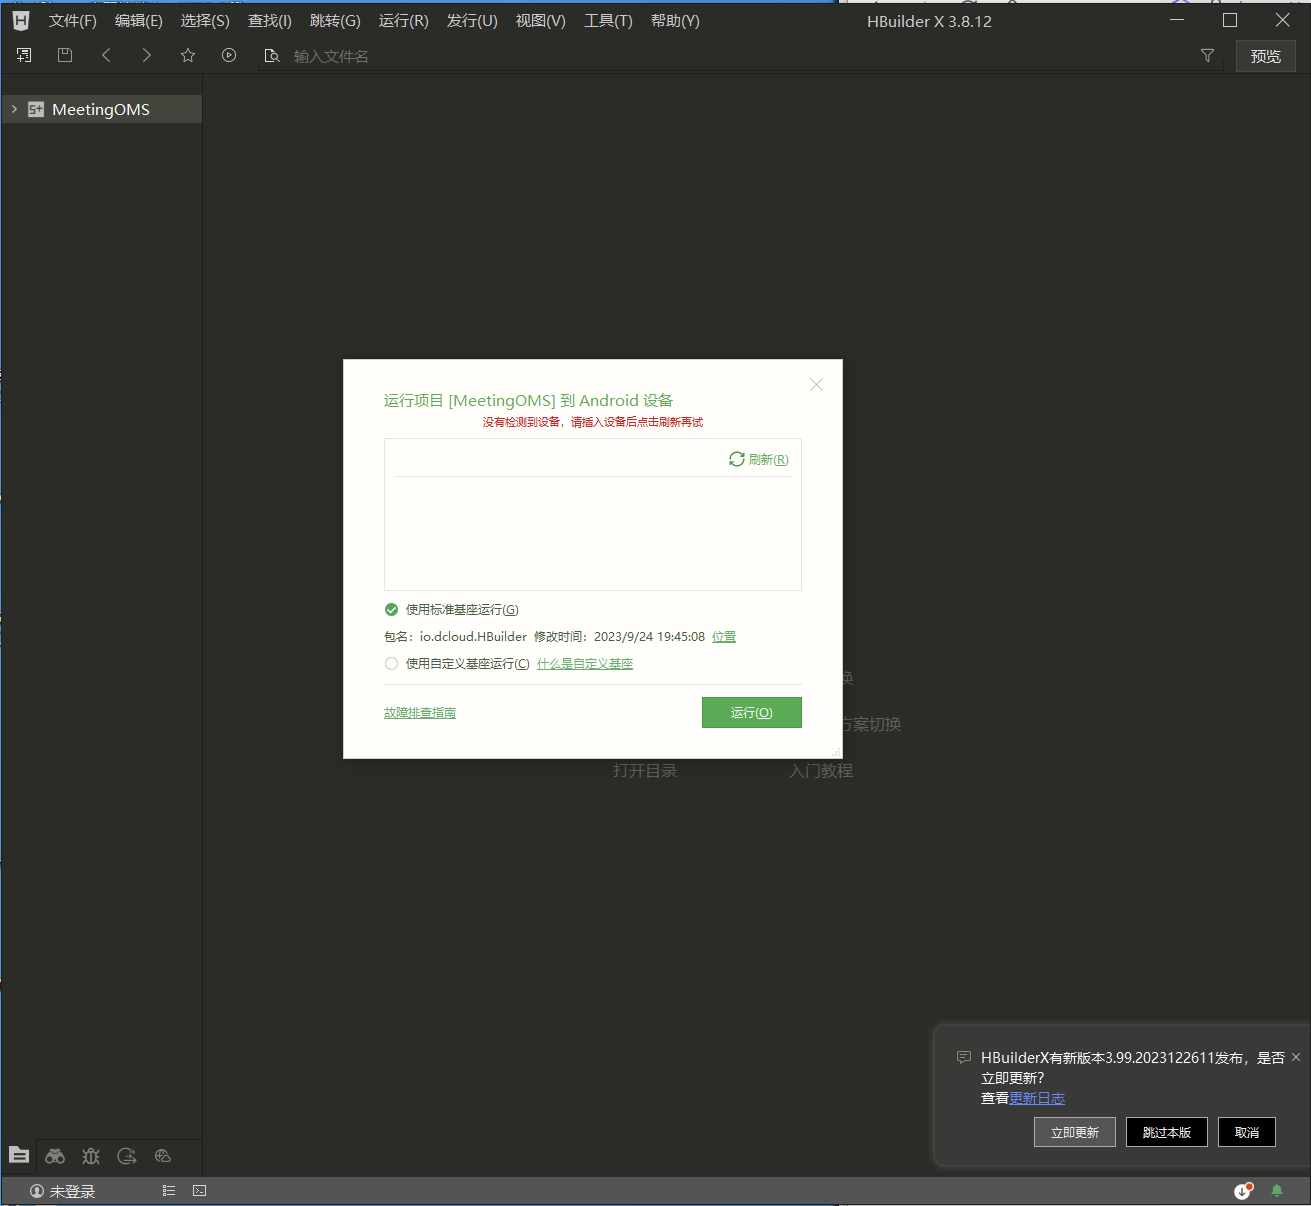Click the save file icon in toolbar
The height and width of the screenshot is (1206, 1311).
pos(65,56)
